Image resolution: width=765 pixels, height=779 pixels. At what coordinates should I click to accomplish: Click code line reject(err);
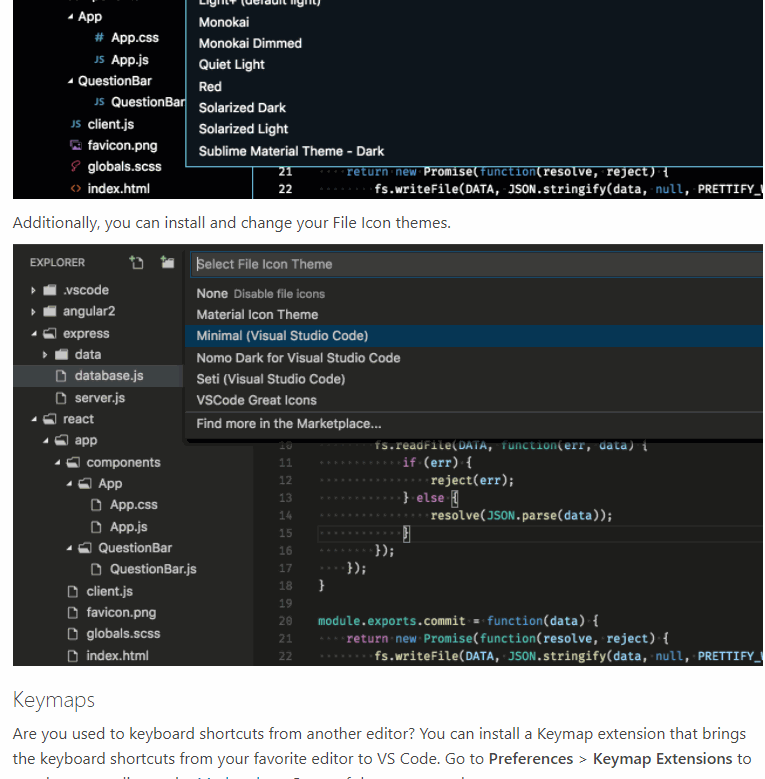click(472, 480)
